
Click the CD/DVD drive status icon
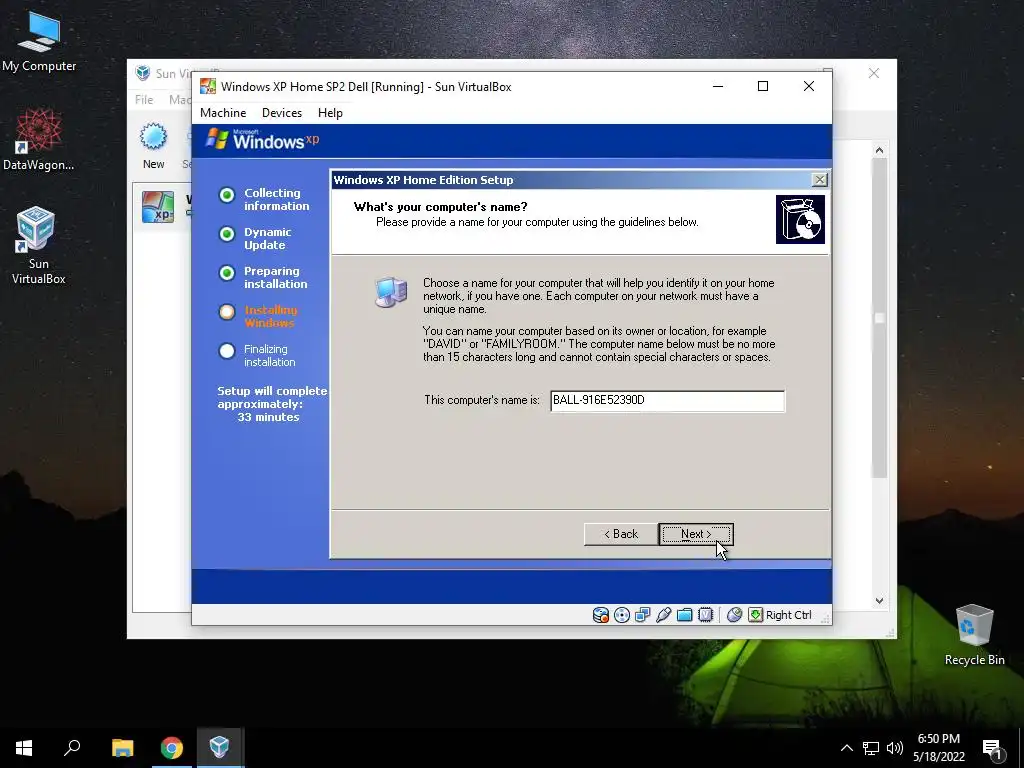(622, 615)
